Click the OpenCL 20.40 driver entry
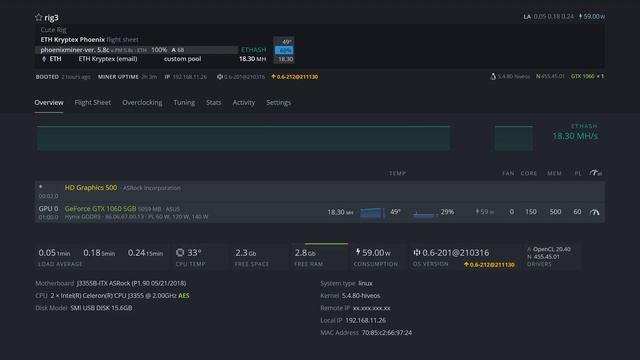Screen dimensions: 640x360 coord(551,249)
